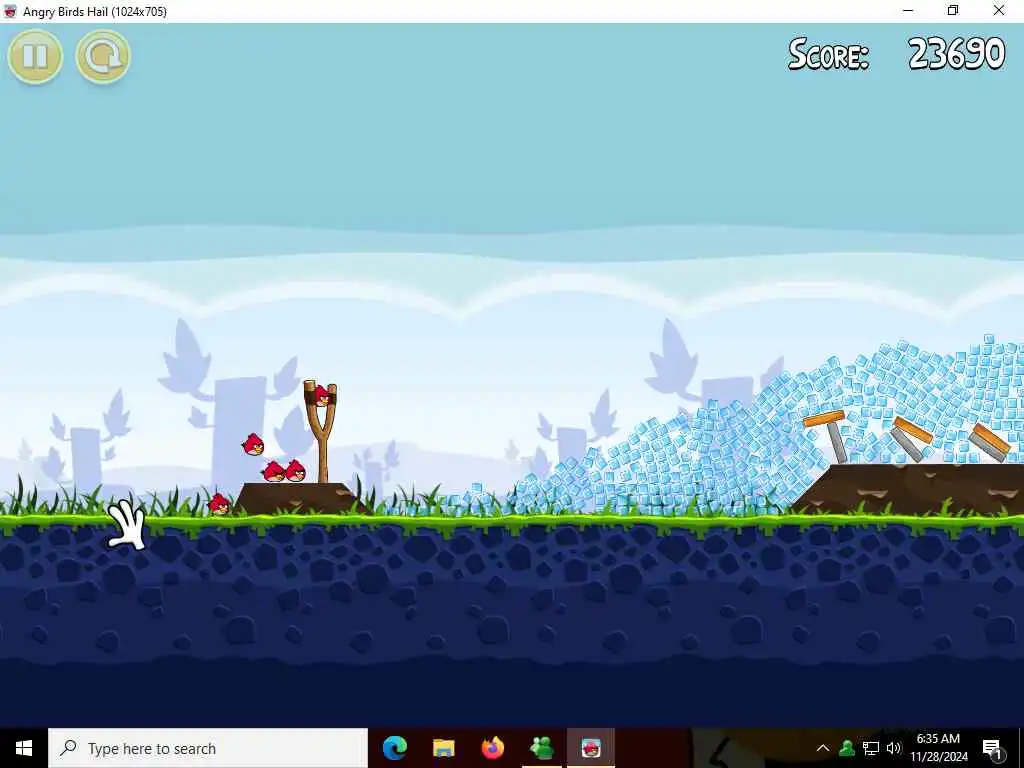Screen dimensions: 1024x768
Task: Click the red bird lying on the grass
Action: click(x=219, y=504)
